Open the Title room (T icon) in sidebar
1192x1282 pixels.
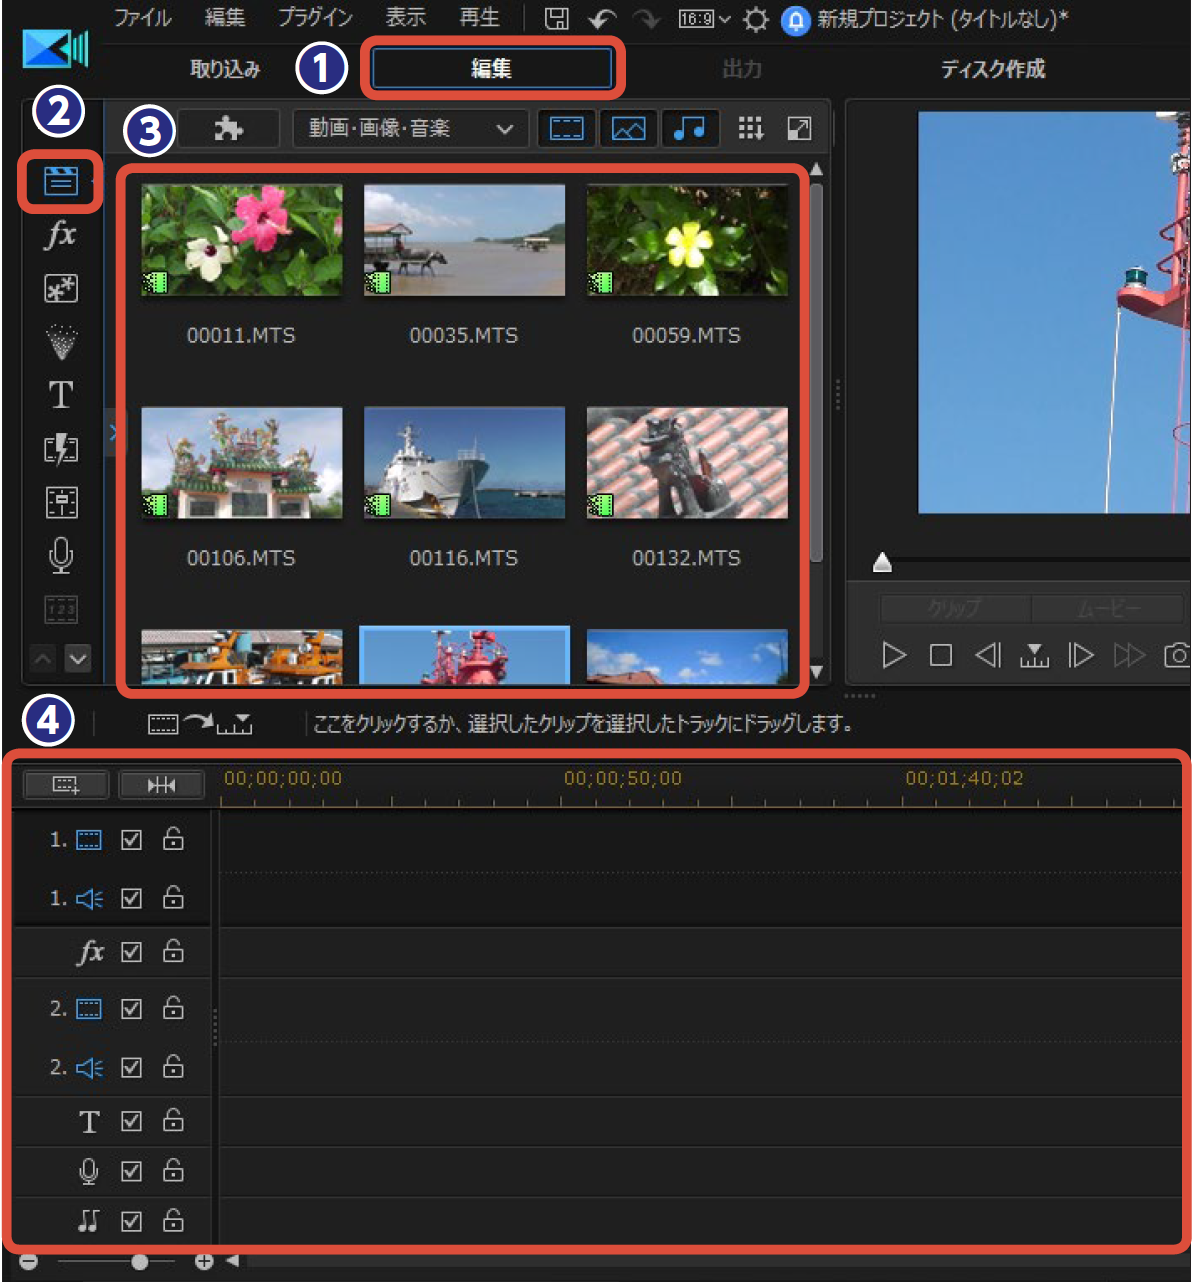(x=61, y=395)
